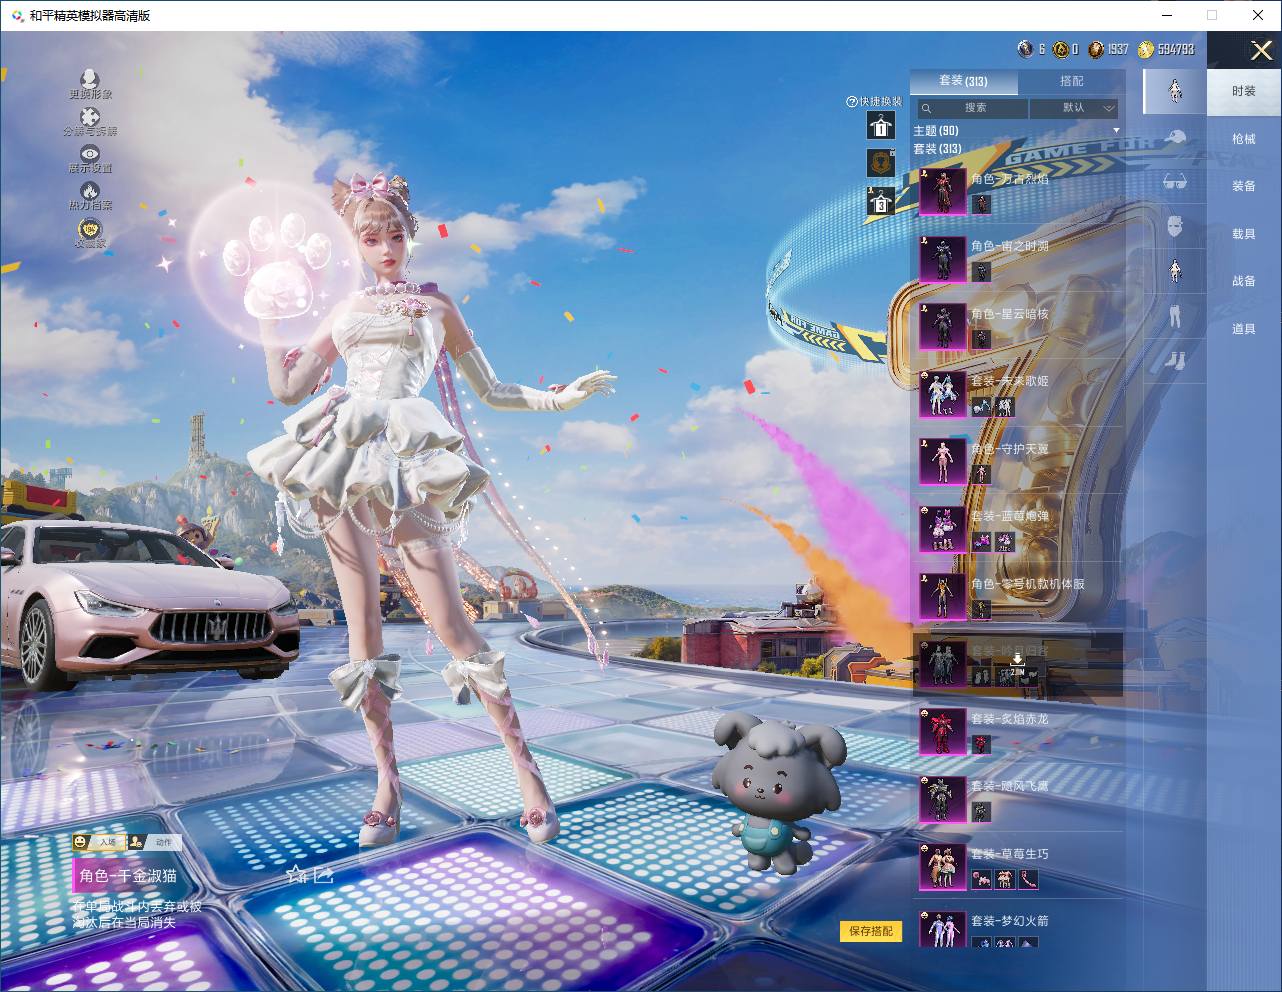1282x992 pixels.
Task: Select the 角色-万古烈焰 outfit thumbnail
Action: click(942, 191)
